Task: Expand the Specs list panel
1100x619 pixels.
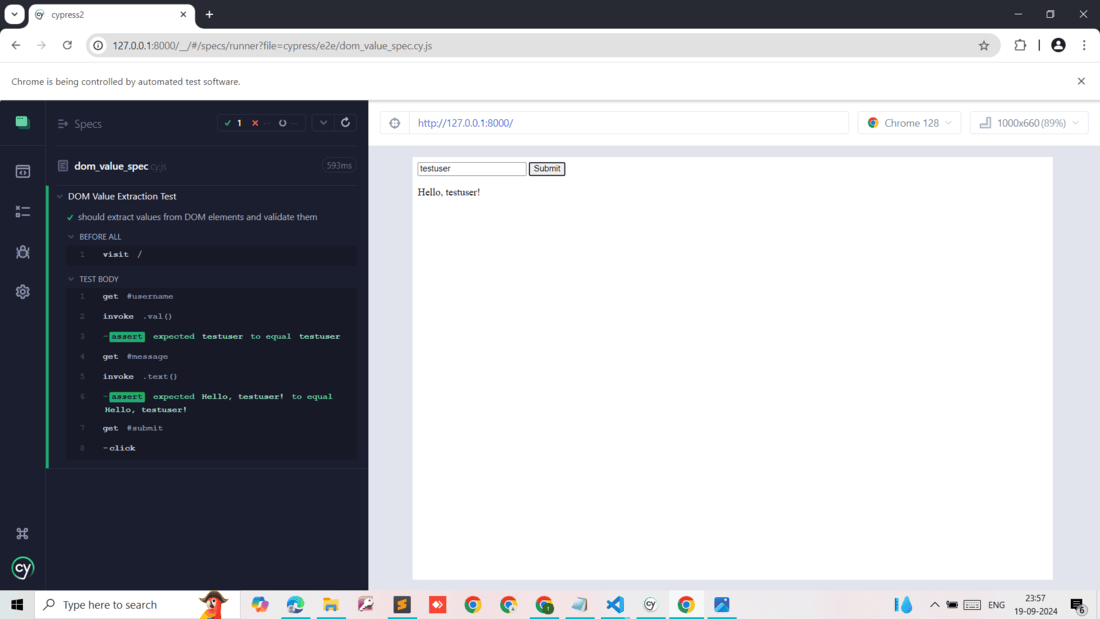Action: click(79, 124)
